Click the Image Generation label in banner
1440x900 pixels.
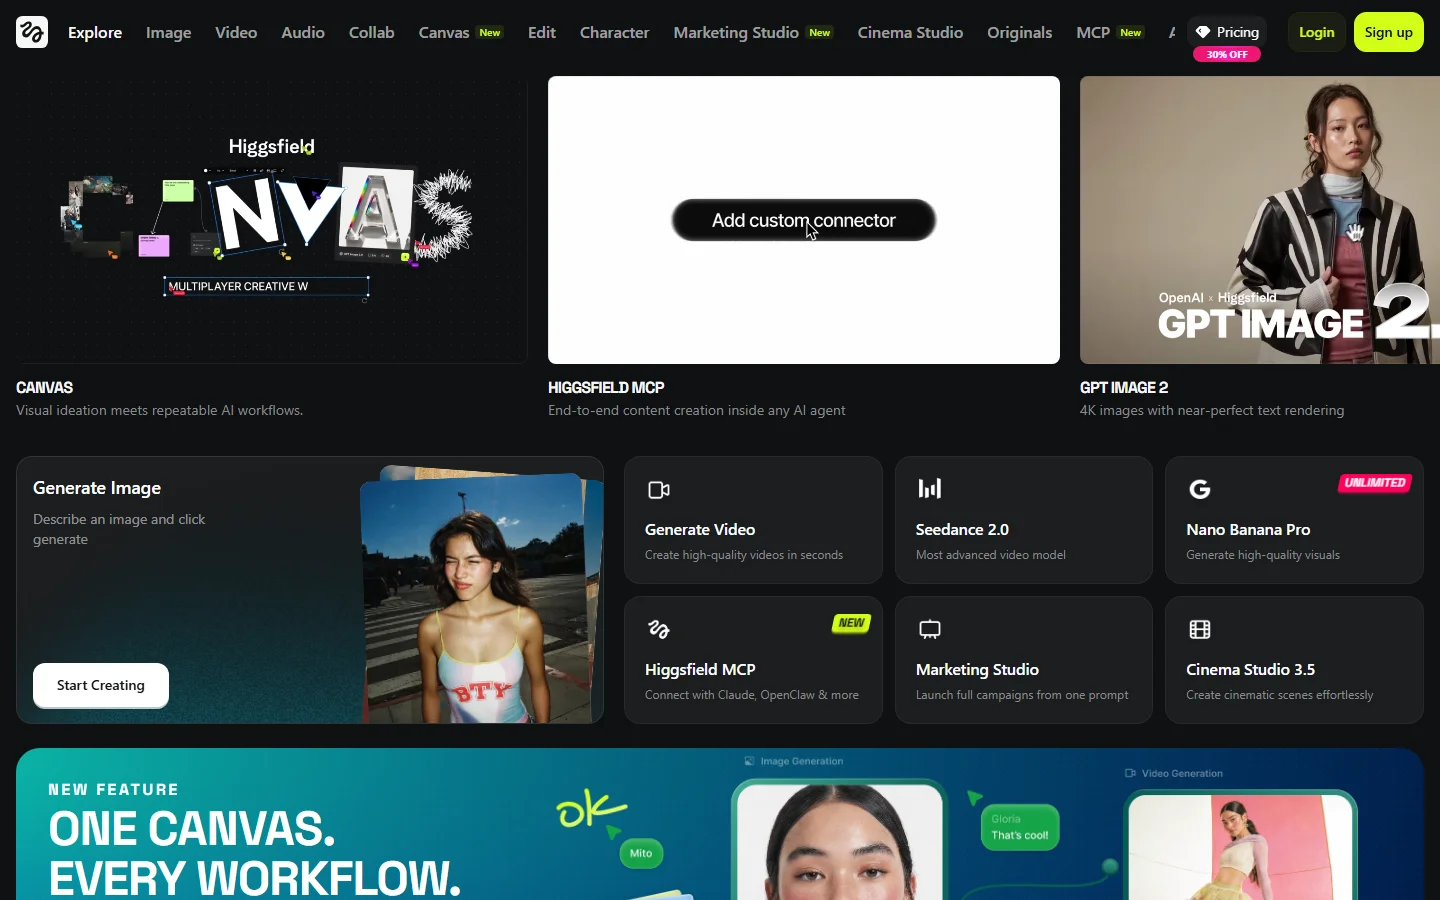(794, 761)
